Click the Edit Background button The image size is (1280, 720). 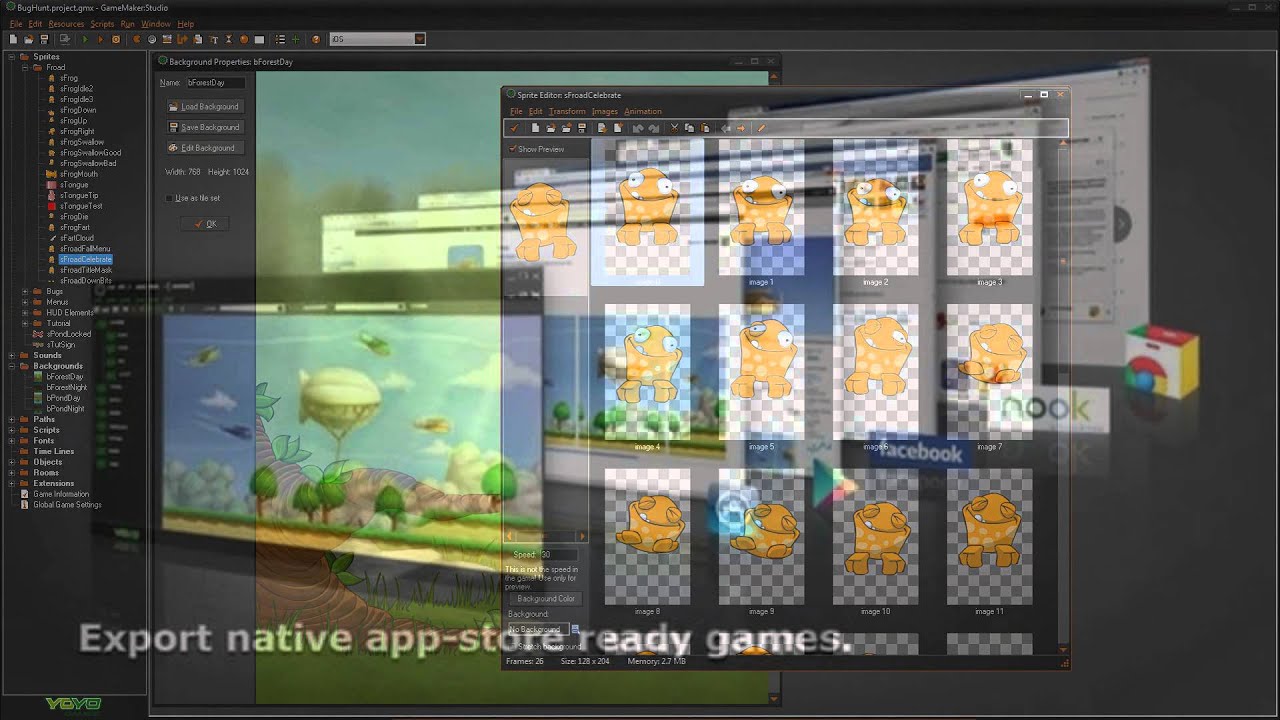pyautogui.click(x=206, y=148)
